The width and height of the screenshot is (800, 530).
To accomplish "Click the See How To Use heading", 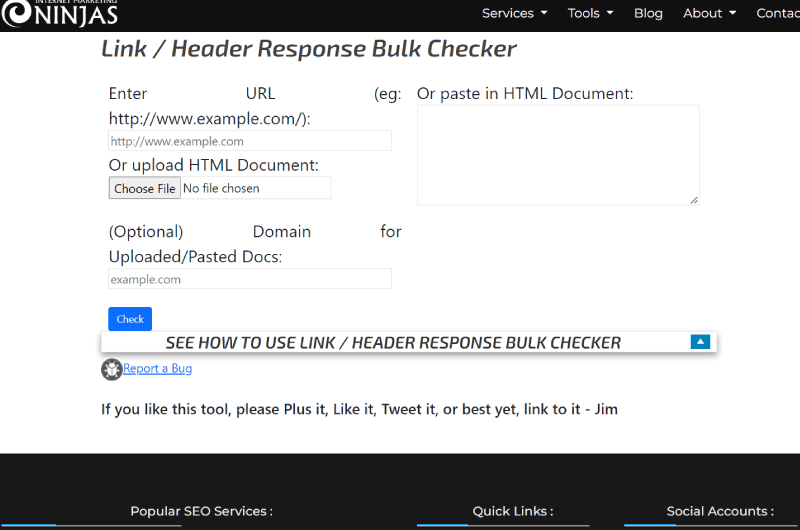I will point(393,343).
